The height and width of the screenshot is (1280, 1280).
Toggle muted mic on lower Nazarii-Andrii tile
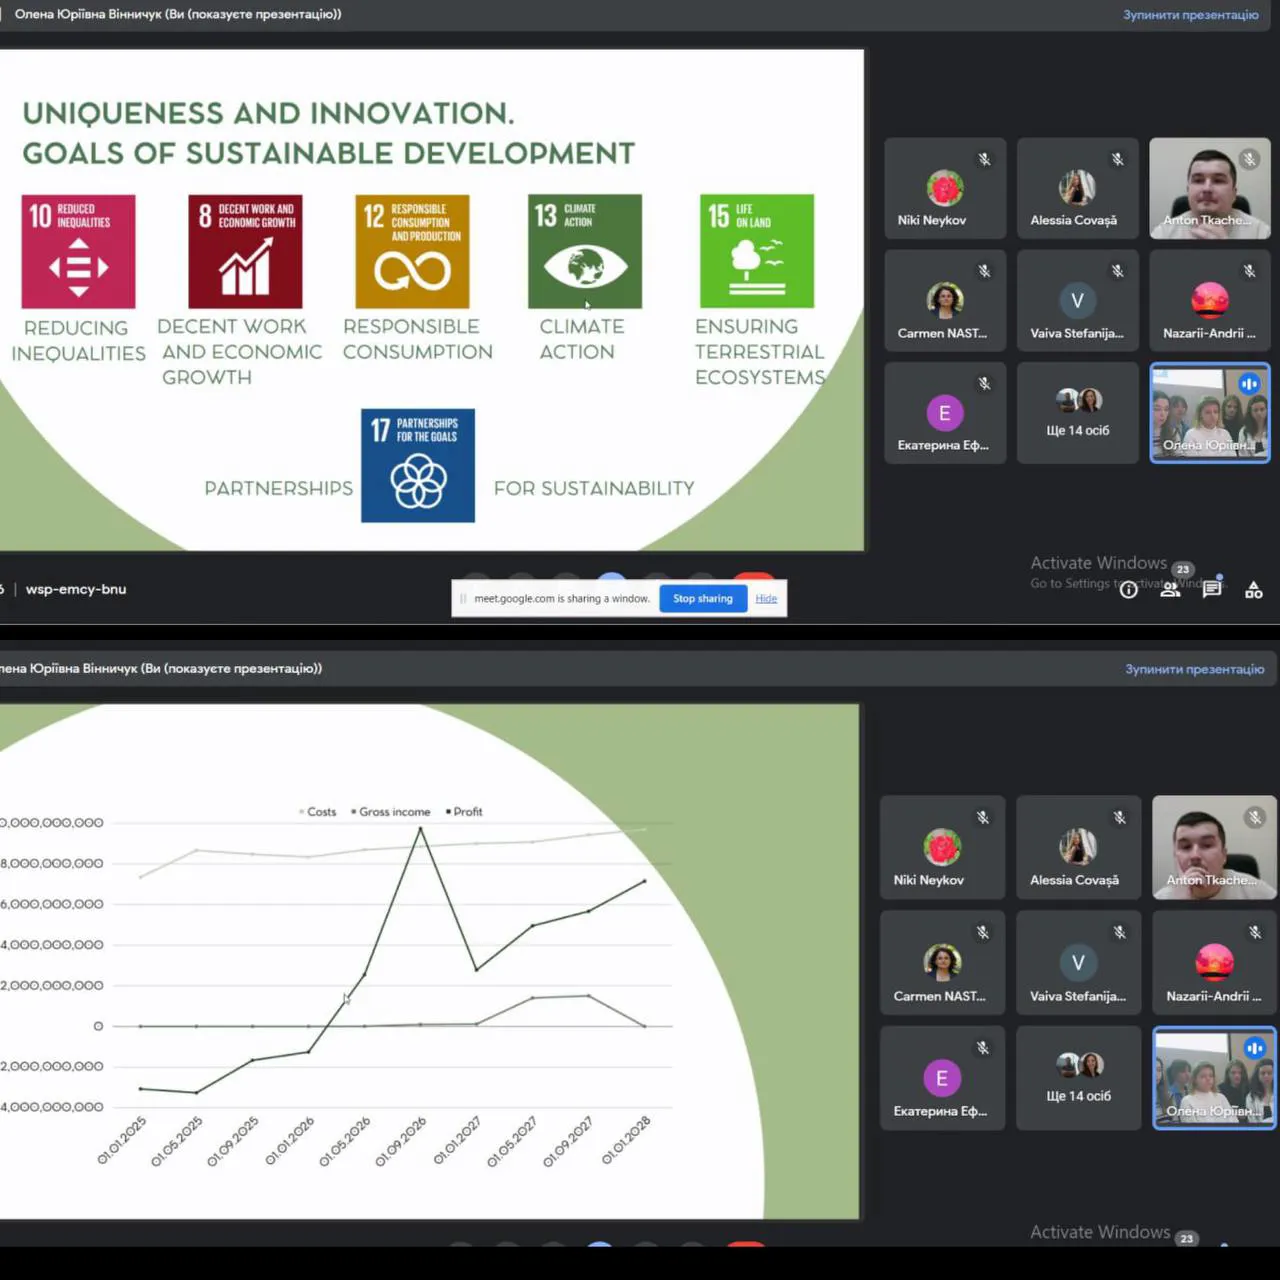tap(1254, 932)
